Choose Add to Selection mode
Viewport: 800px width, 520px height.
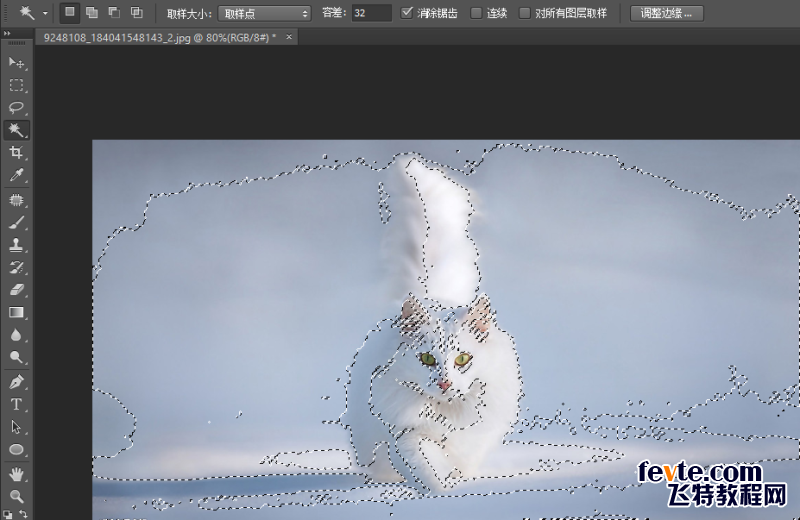click(92, 13)
